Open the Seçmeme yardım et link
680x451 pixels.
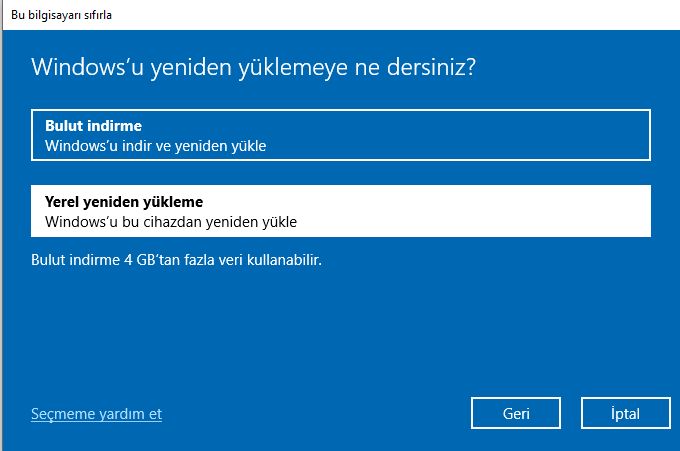click(96, 414)
